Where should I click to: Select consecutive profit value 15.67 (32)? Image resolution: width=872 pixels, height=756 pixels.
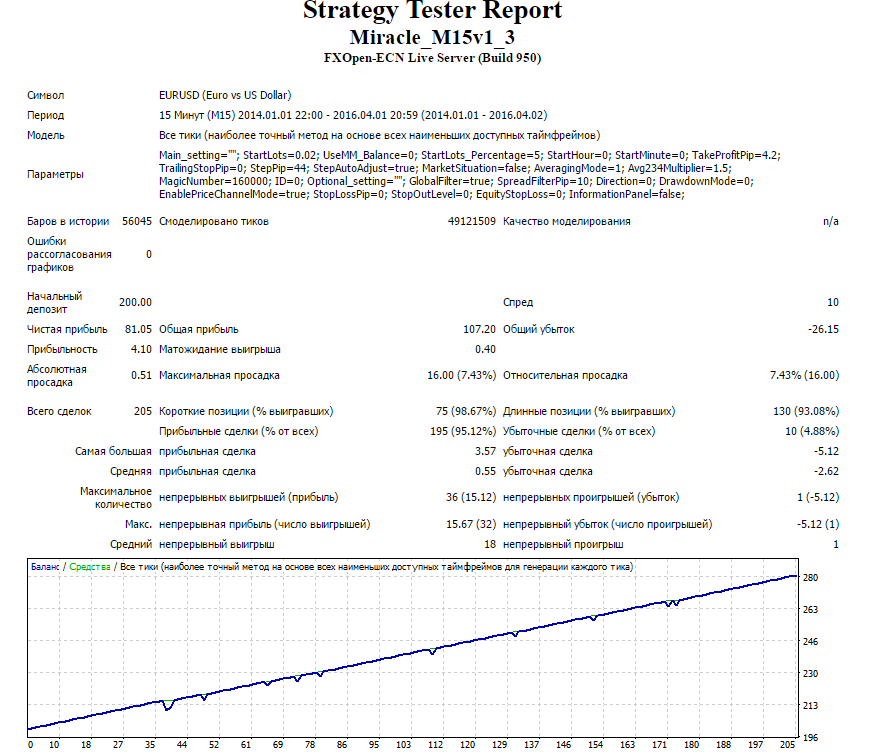[471, 525]
